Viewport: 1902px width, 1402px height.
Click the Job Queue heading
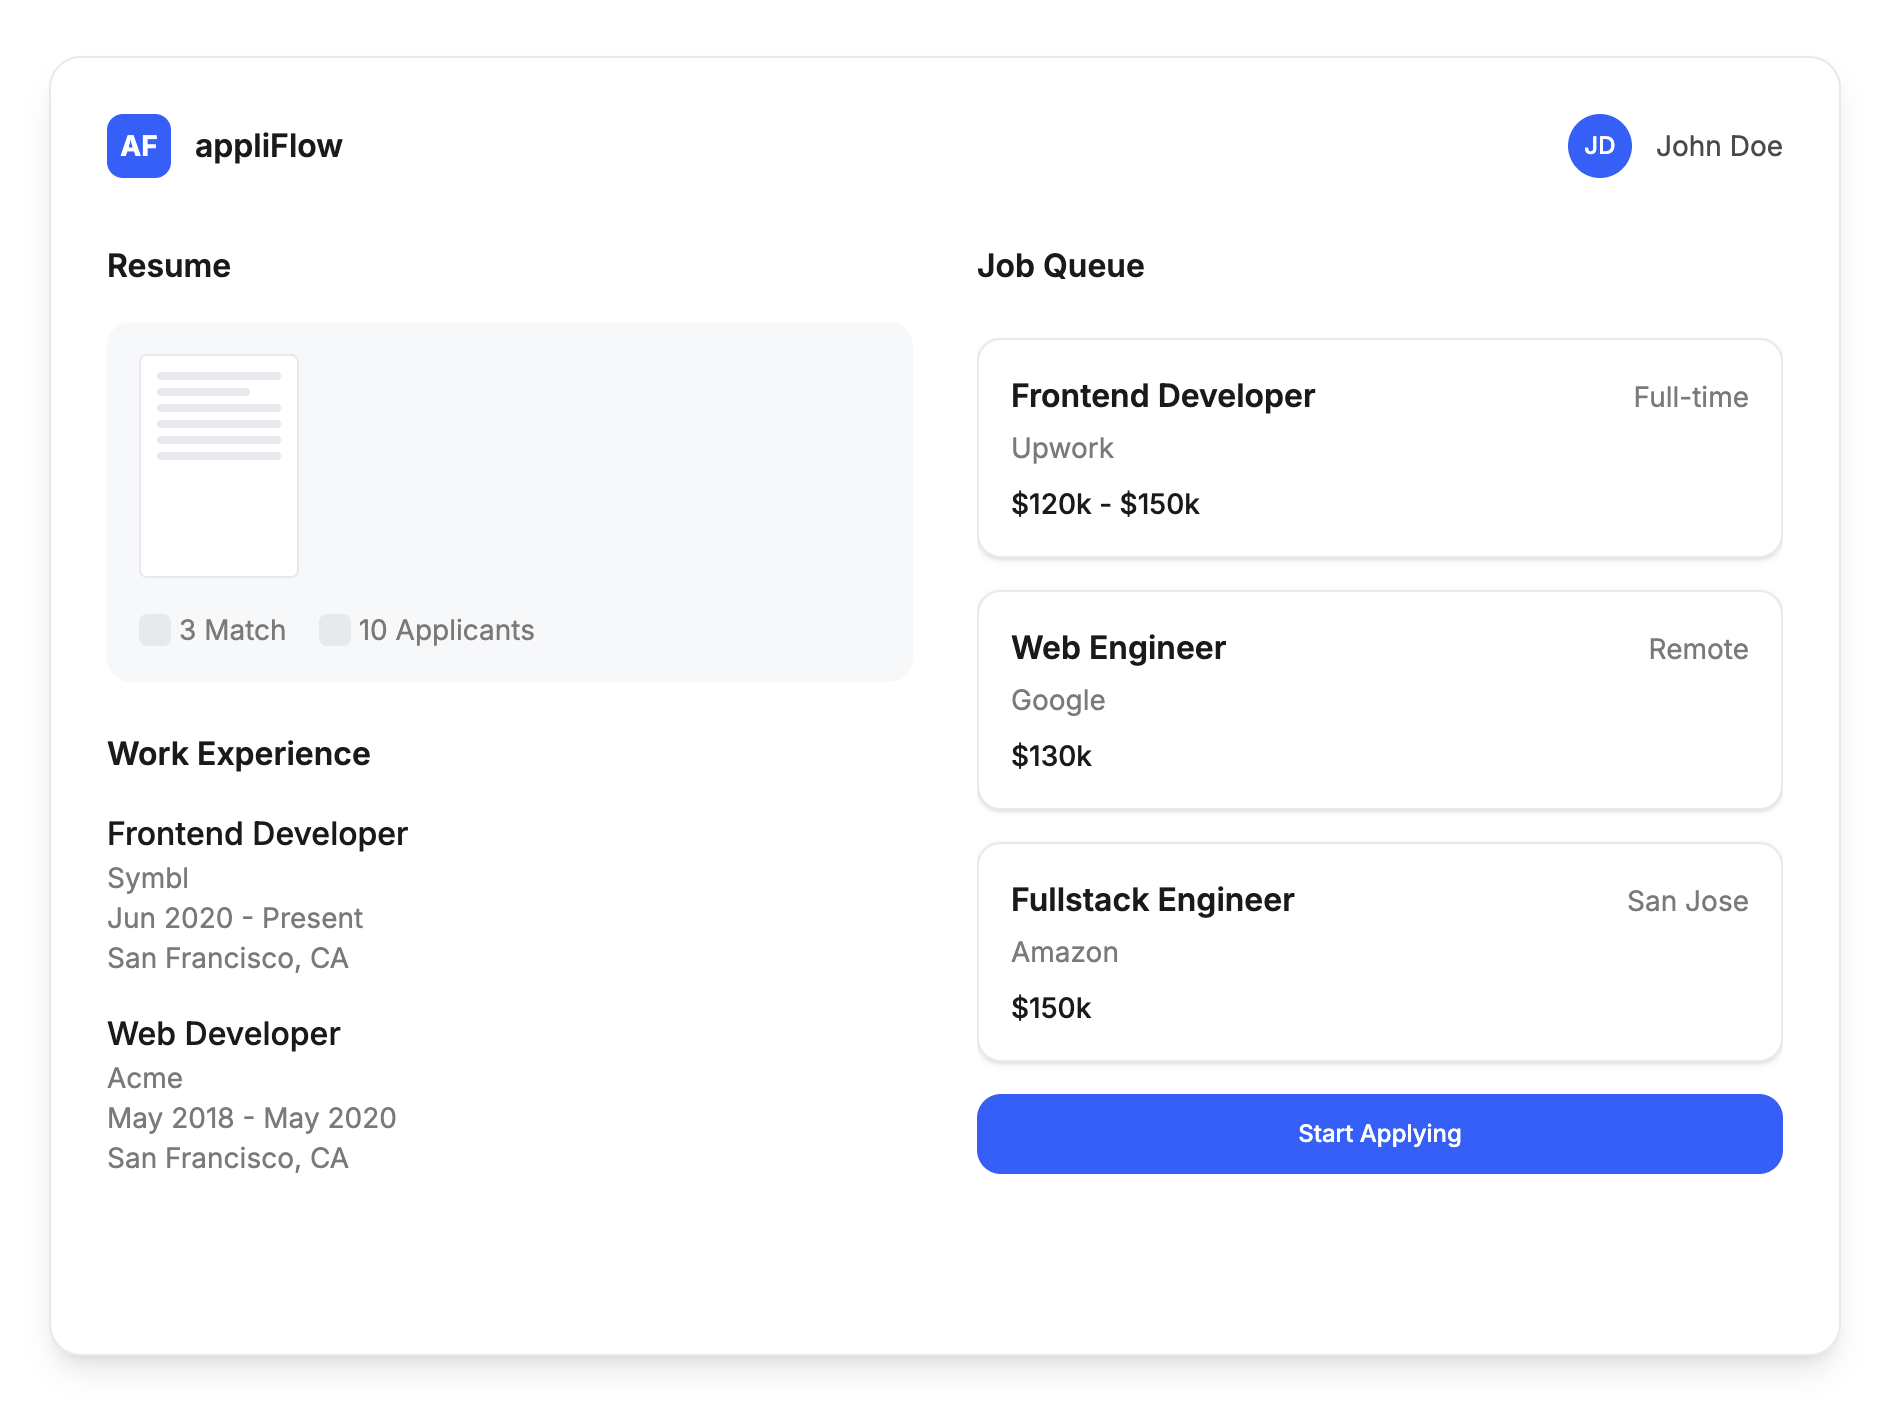pyautogui.click(x=1060, y=266)
